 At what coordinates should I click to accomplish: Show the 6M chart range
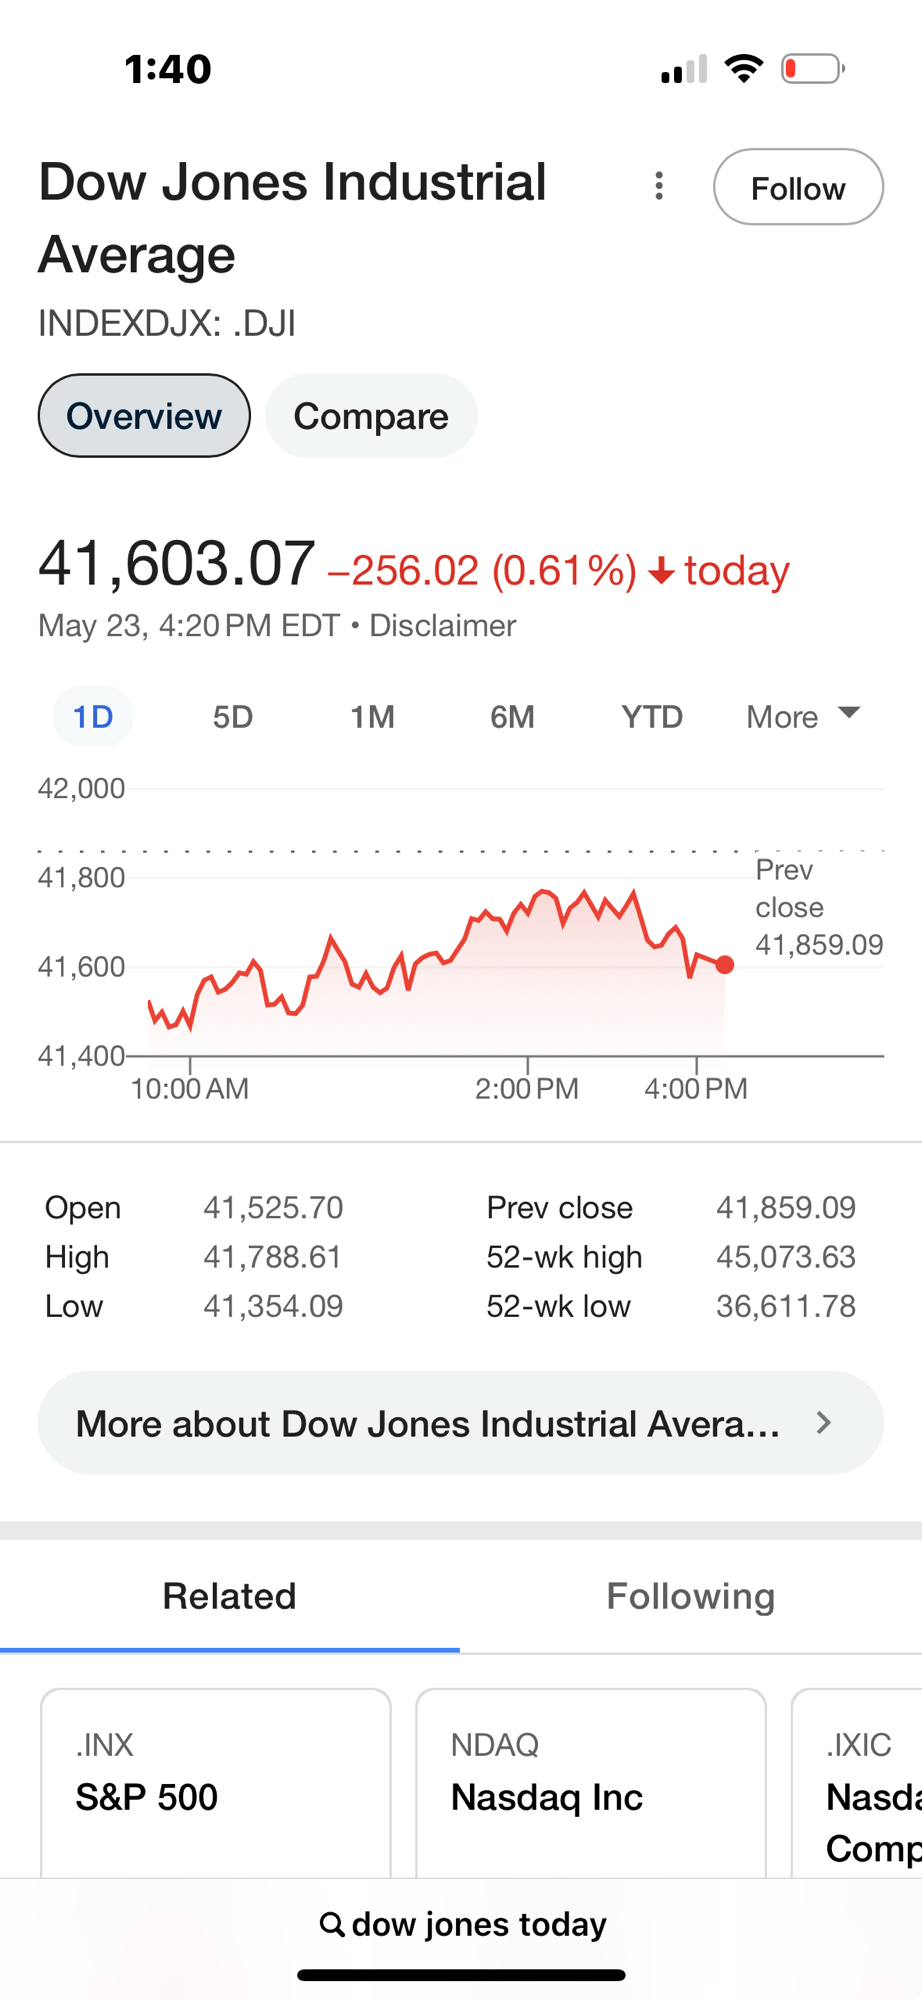pyautogui.click(x=512, y=717)
